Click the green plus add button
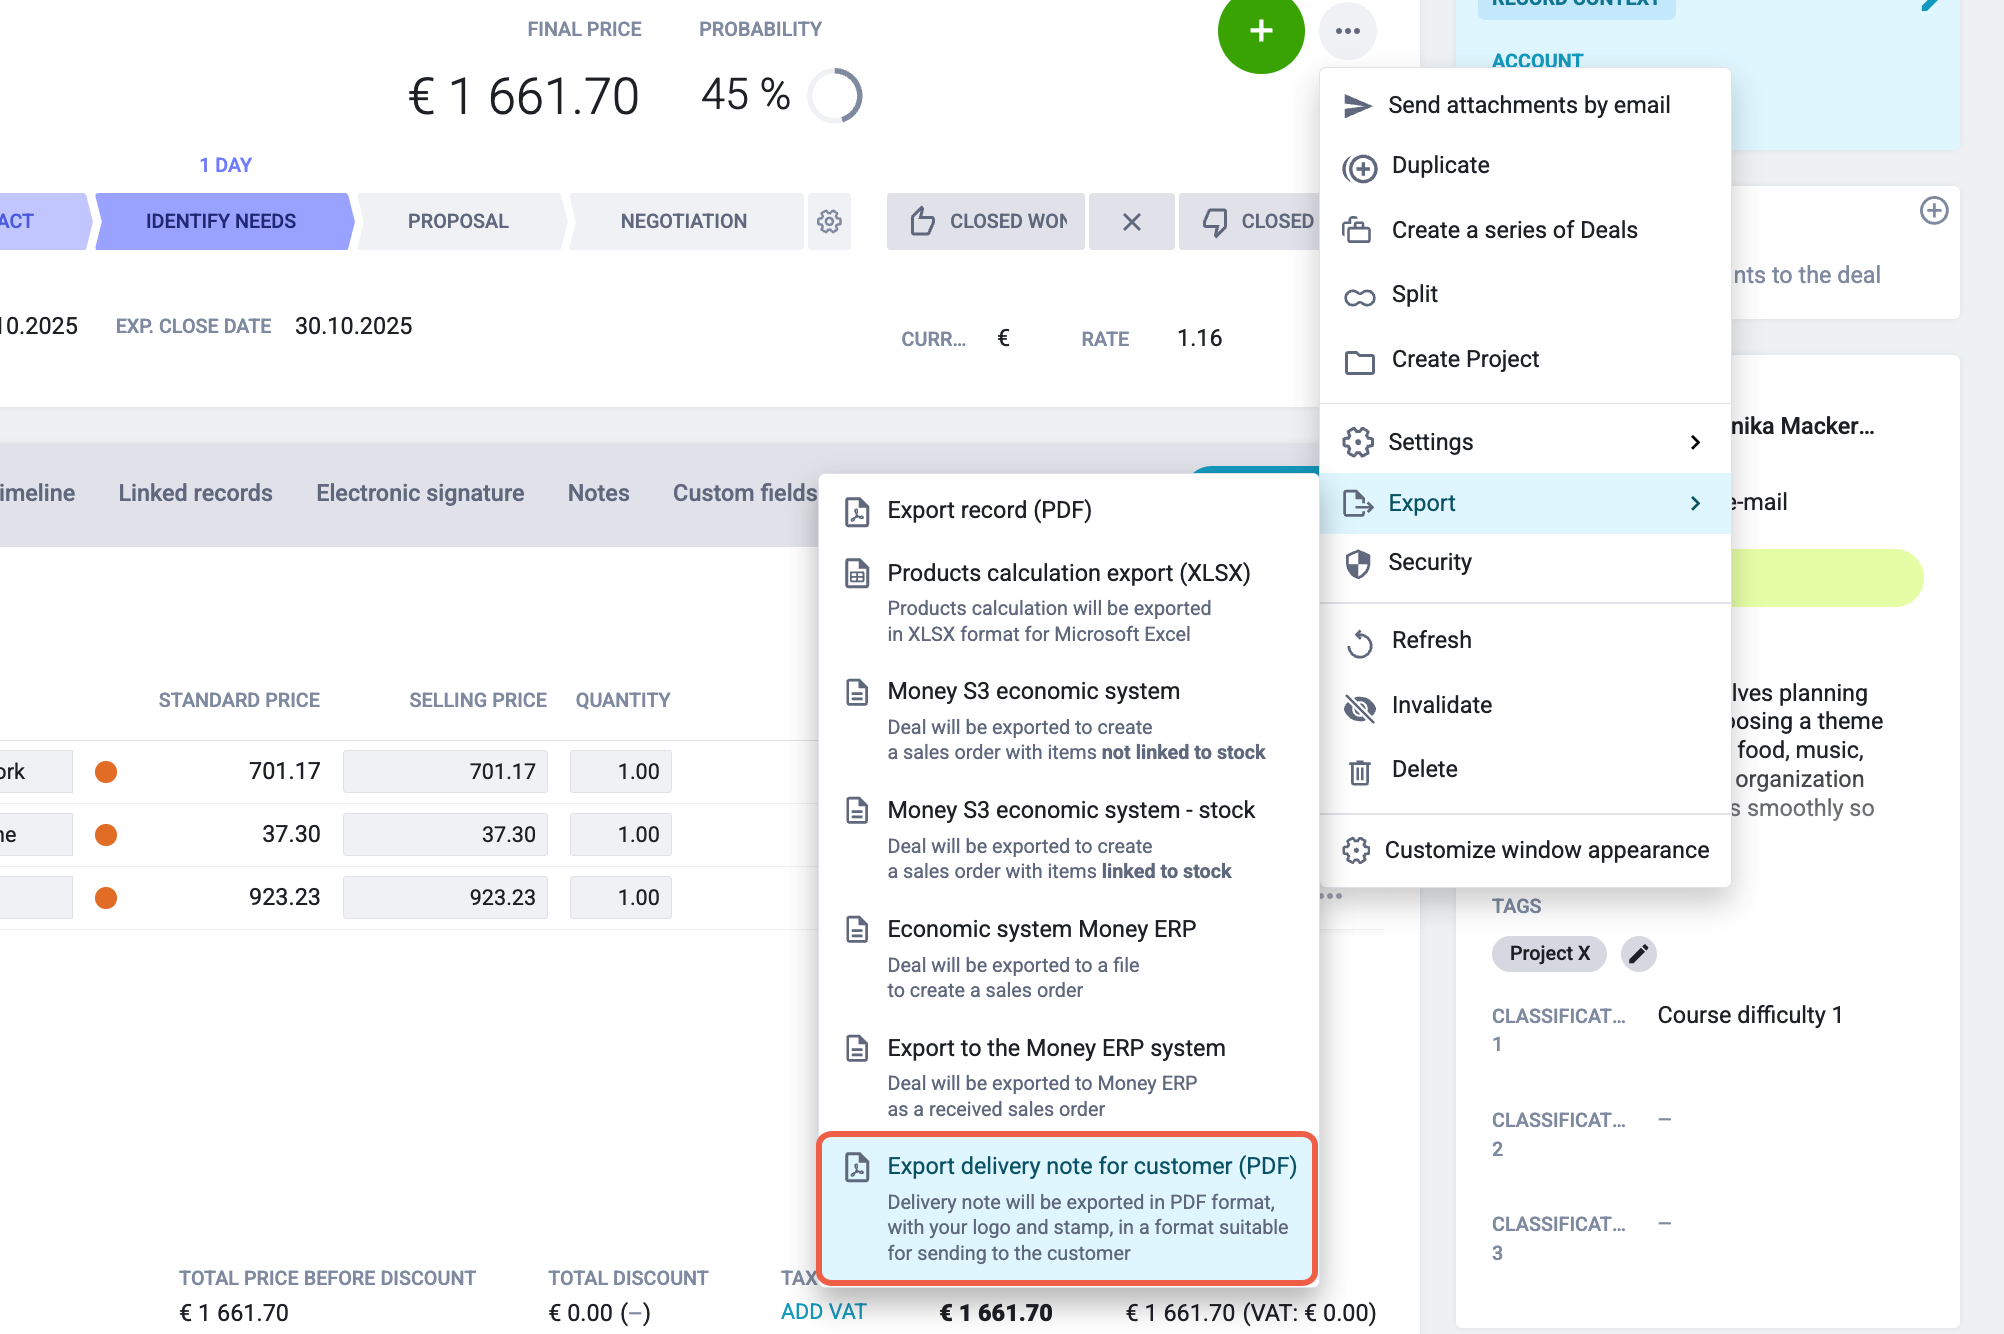Screen dimensions: 2004x1334 tap(1261, 31)
